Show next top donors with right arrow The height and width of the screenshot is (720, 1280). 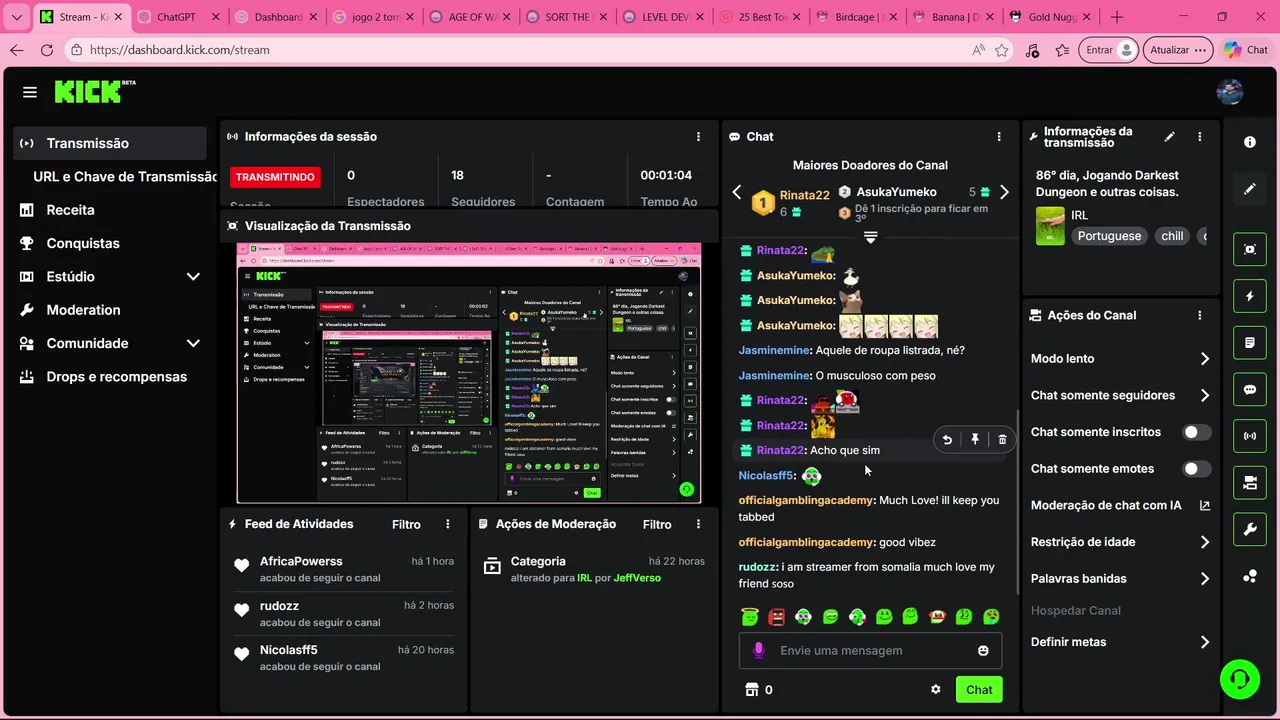1004,192
